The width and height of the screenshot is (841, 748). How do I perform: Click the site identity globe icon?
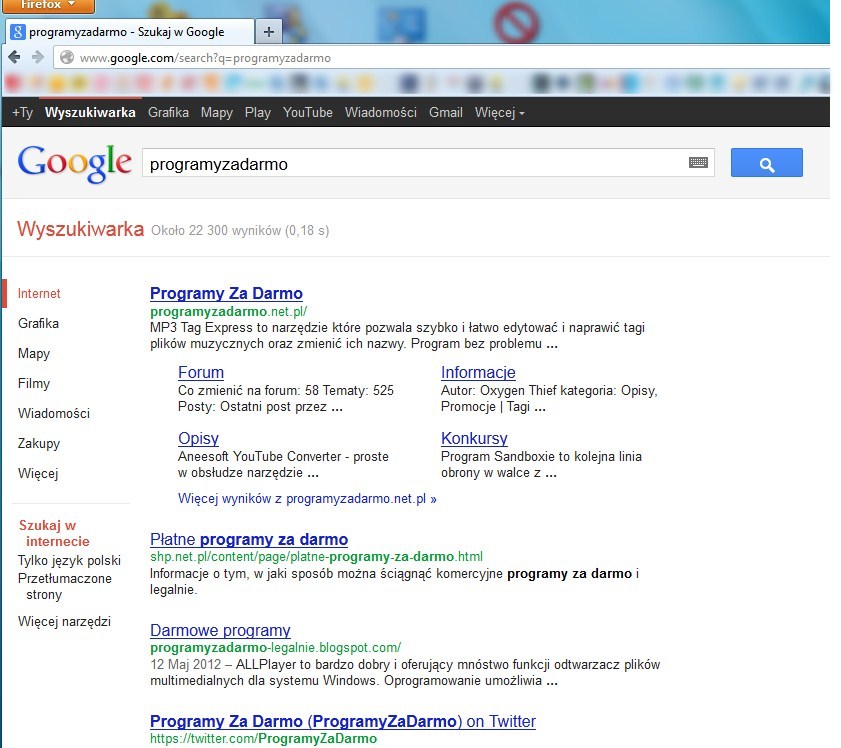[x=67, y=57]
